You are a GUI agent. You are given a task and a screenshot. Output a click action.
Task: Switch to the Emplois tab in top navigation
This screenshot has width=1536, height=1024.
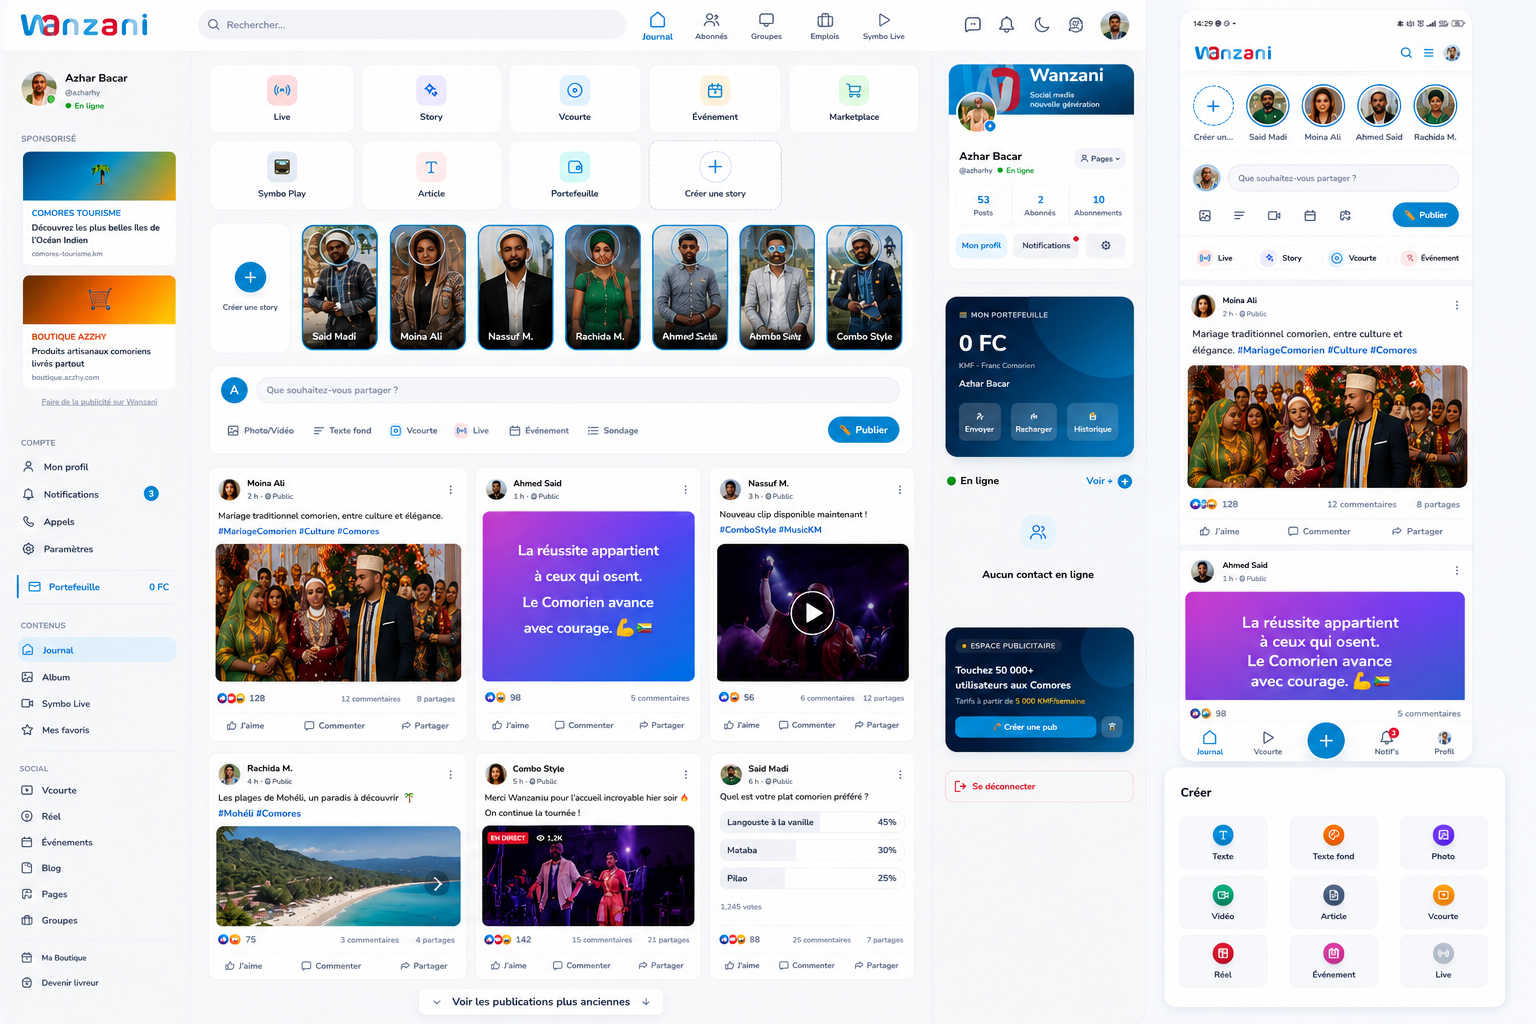click(x=825, y=26)
